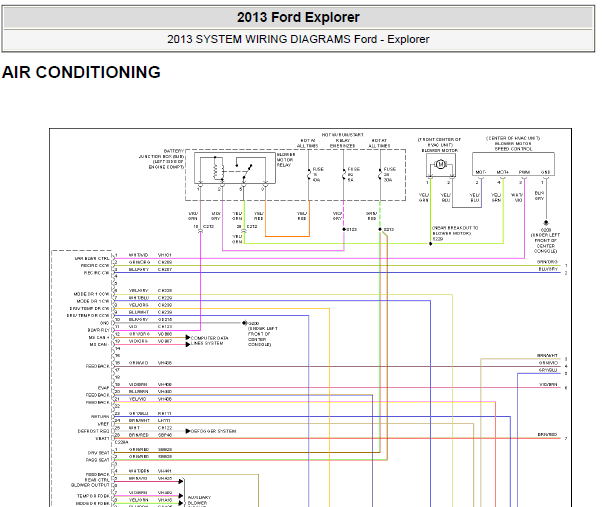Click the relay switch contact symbol
The image size is (605, 507).
click(x=245, y=170)
